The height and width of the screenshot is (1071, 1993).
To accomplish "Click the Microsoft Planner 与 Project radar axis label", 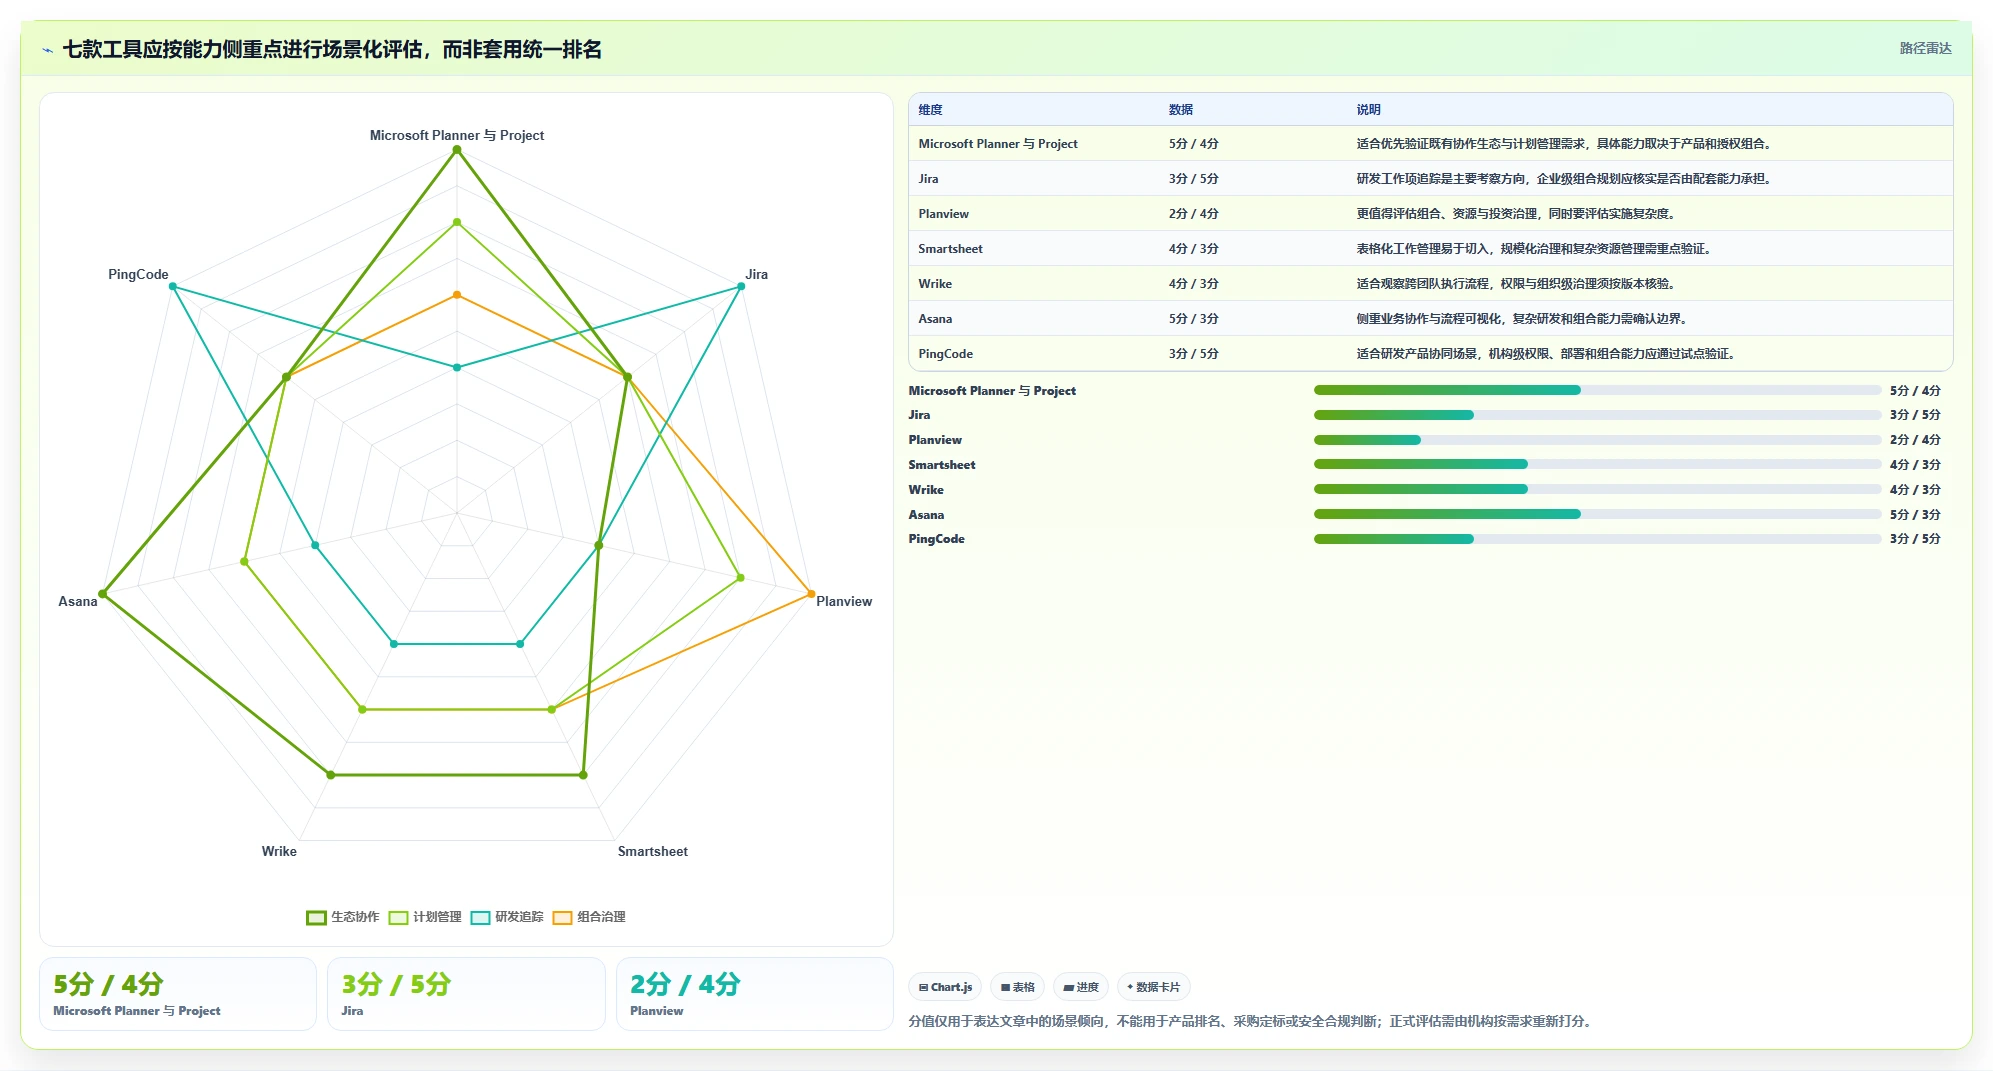I will [x=457, y=135].
